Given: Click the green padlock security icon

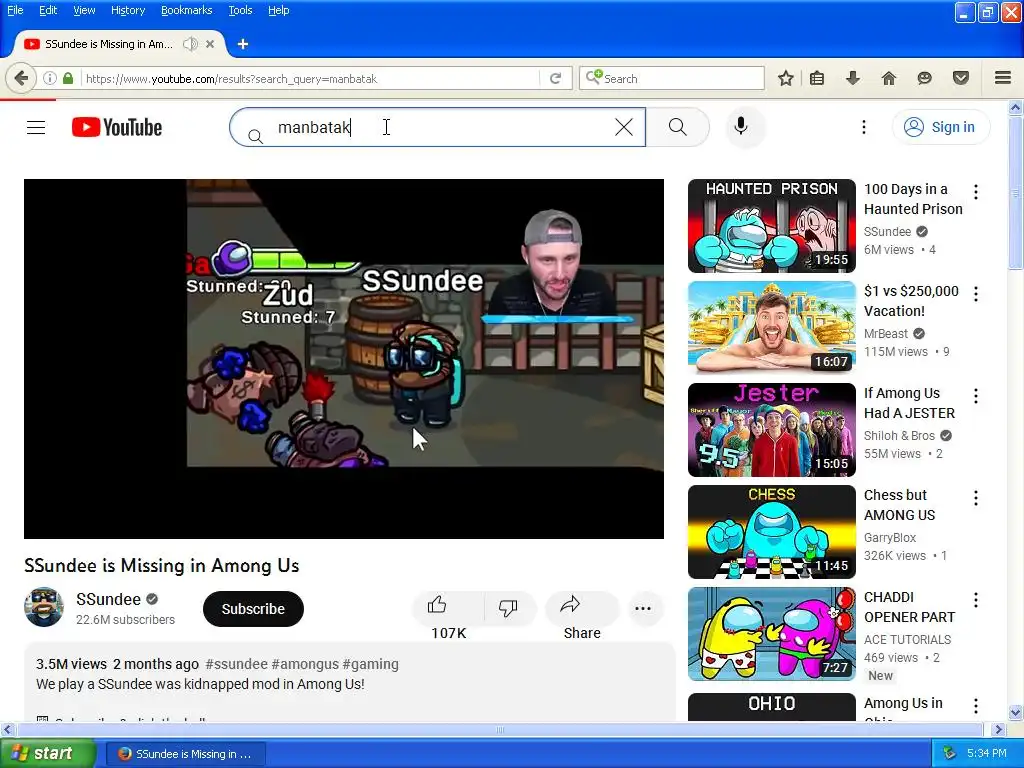Looking at the screenshot, I should point(68,78).
